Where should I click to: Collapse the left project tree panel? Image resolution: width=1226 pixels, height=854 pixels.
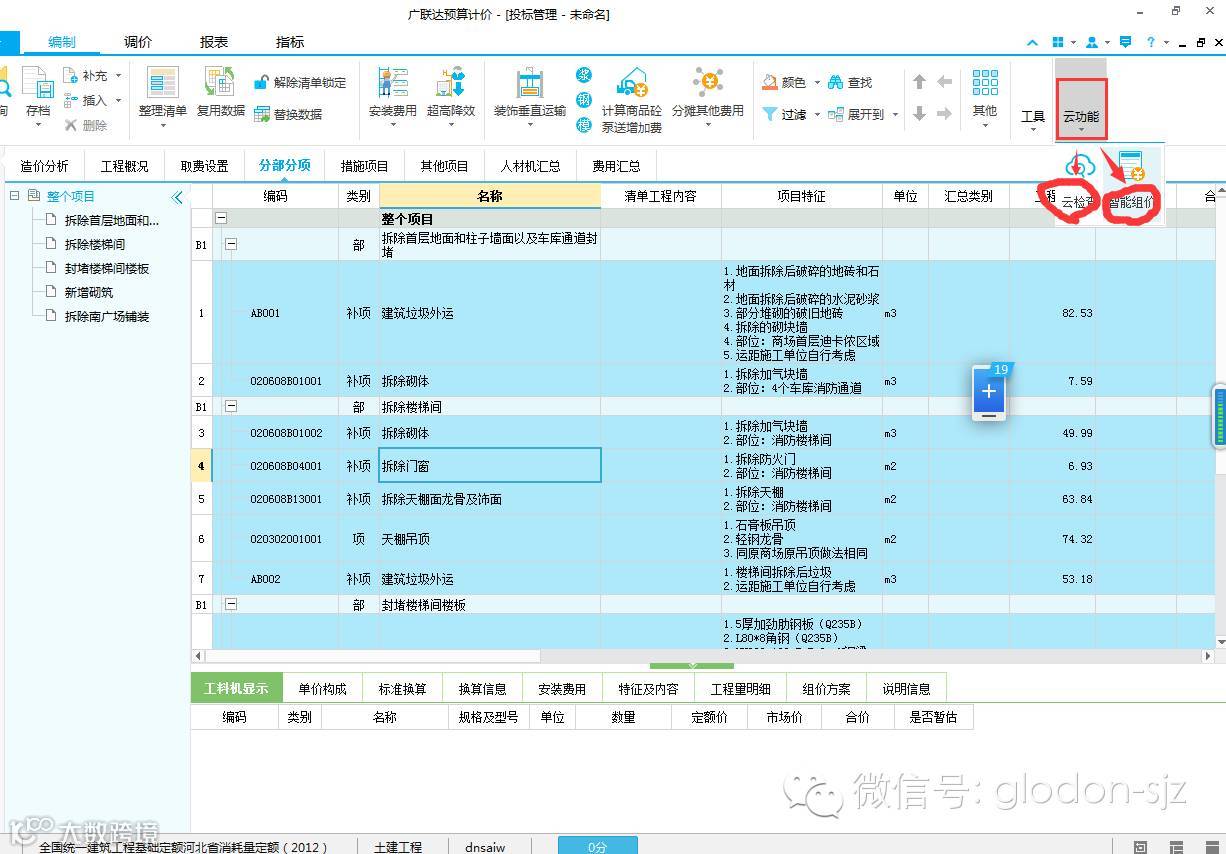click(178, 197)
